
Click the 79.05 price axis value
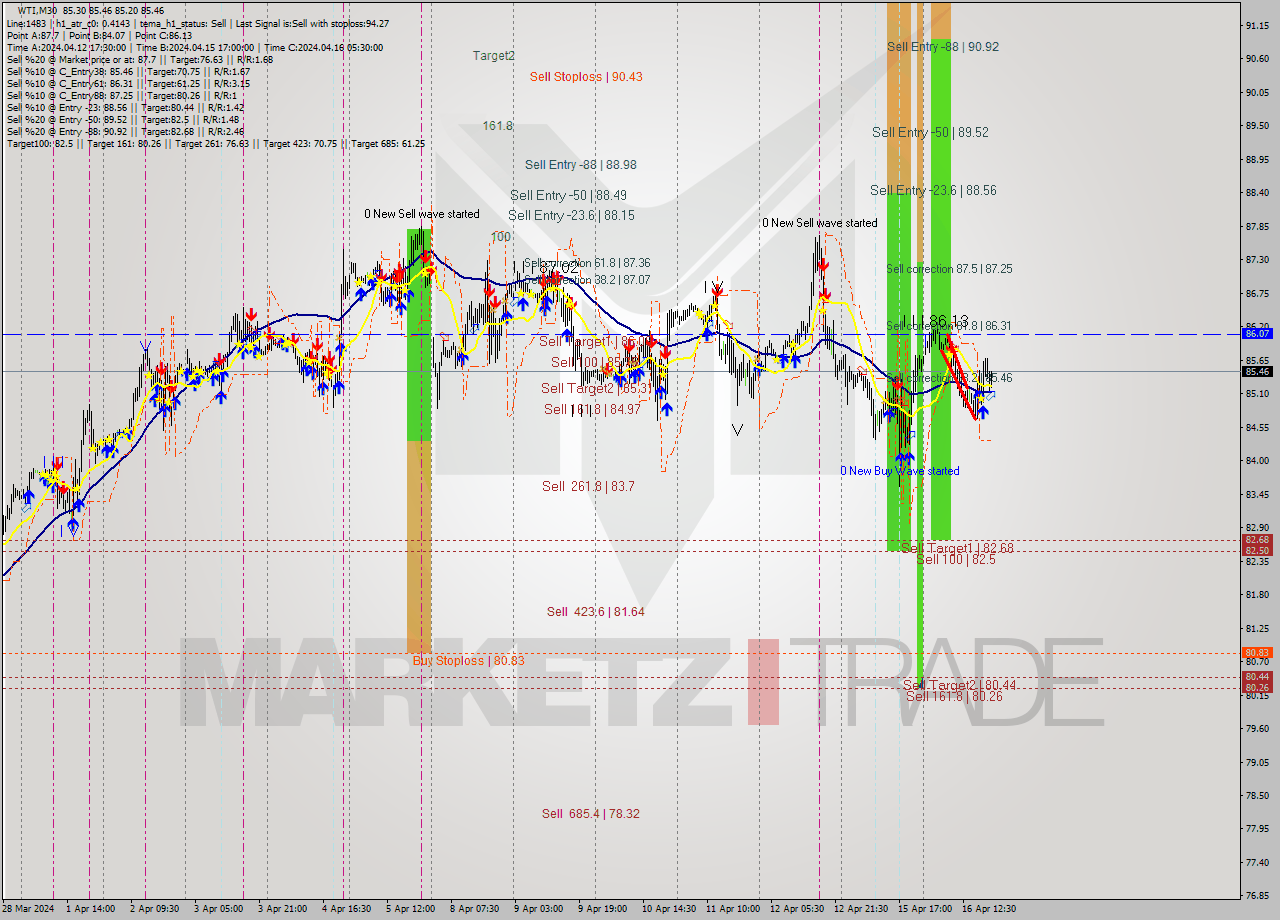click(x=1257, y=762)
